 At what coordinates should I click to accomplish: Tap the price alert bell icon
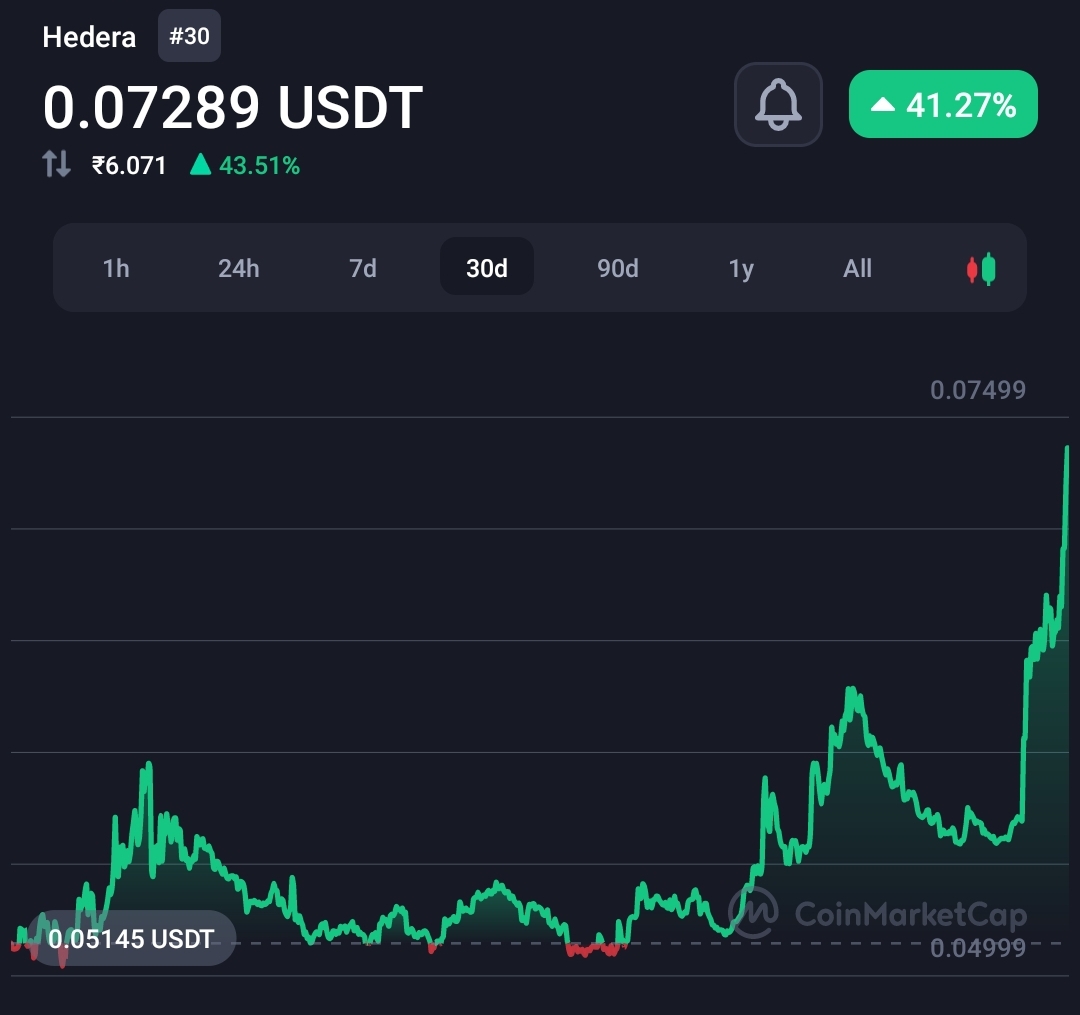pyautogui.click(x=778, y=105)
